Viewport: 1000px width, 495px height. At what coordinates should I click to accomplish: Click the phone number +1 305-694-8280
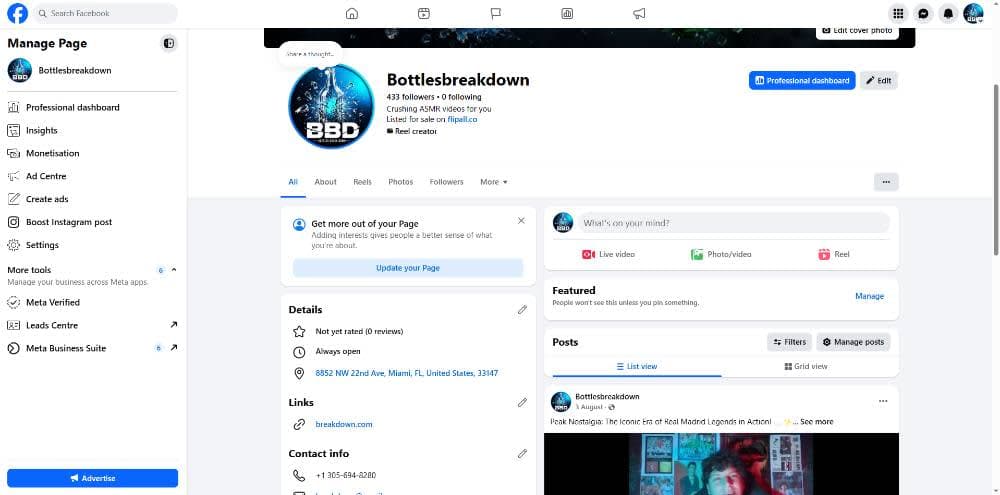[x=346, y=475]
